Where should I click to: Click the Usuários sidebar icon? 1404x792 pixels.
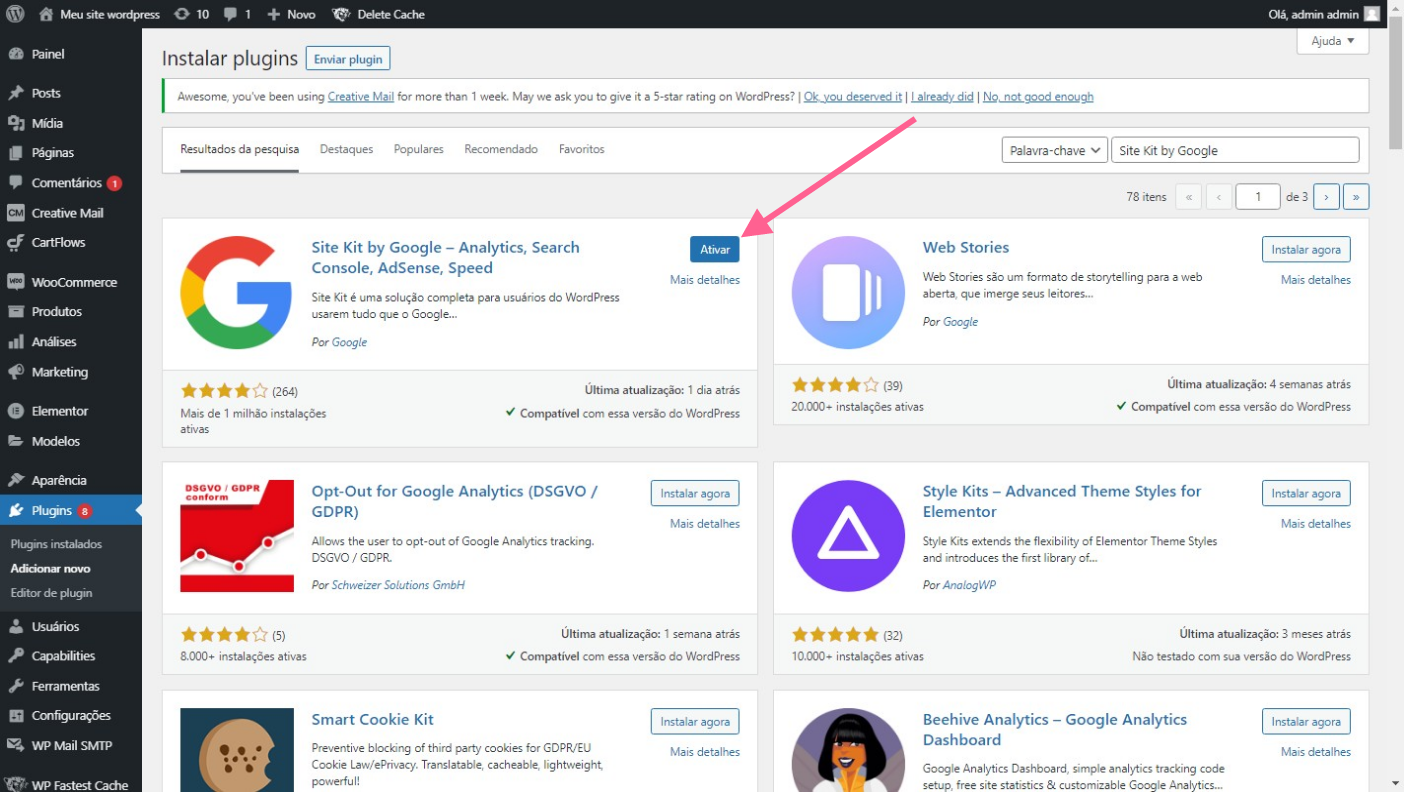(x=15, y=627)
